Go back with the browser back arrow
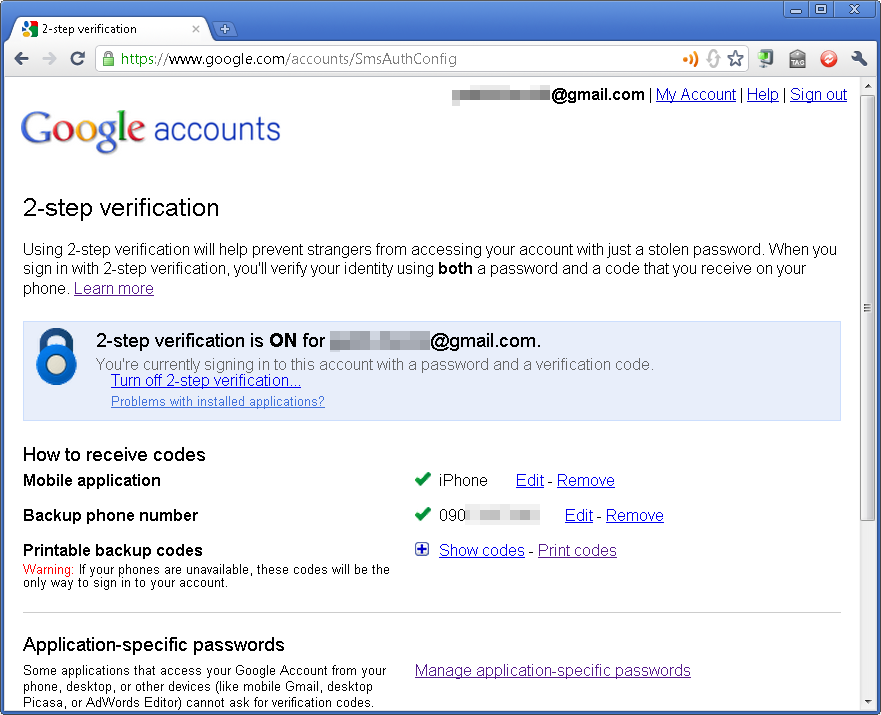This screenshot has height=715, width=881. [21, 58]
